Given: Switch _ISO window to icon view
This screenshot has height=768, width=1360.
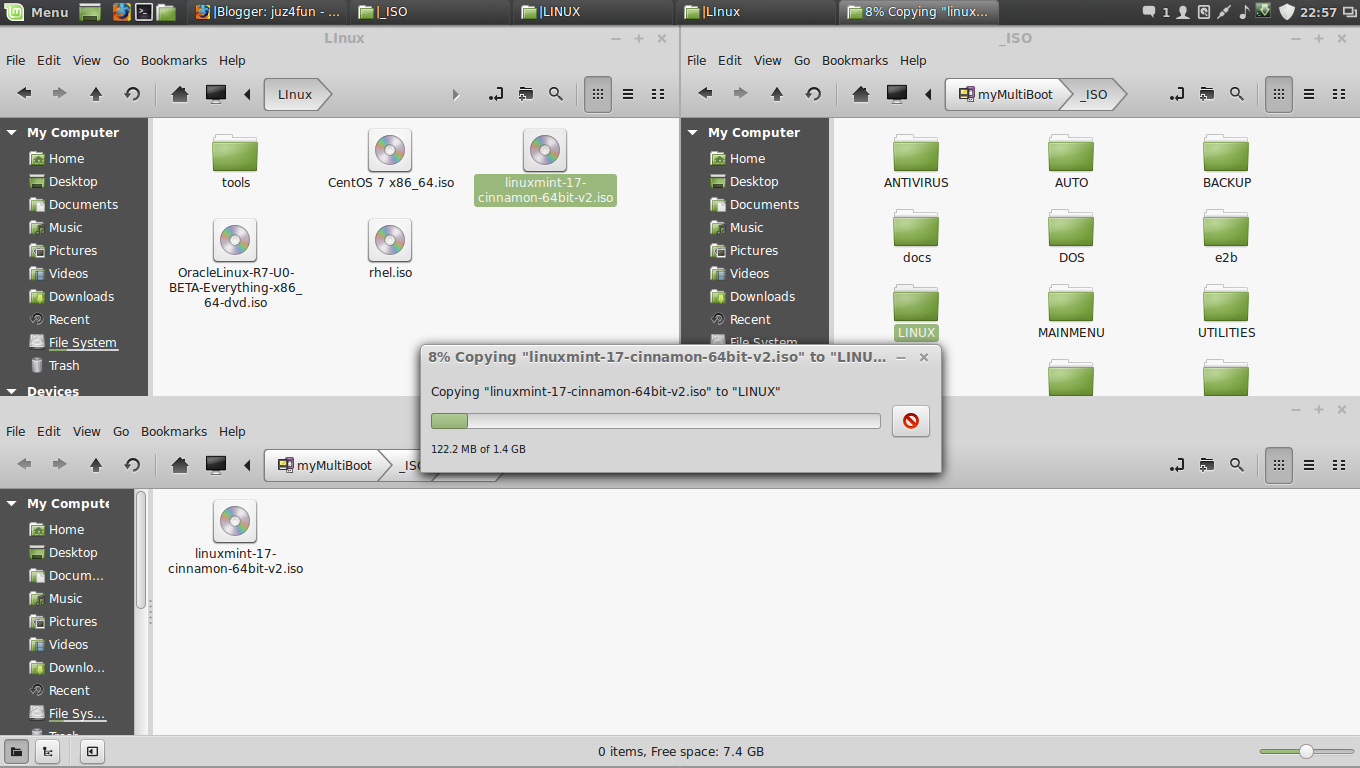Looking at the screenshot, I should [1279, 94].
